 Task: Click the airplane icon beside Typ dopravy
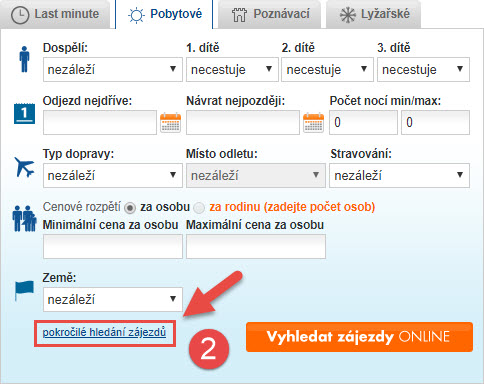[24, 167]
